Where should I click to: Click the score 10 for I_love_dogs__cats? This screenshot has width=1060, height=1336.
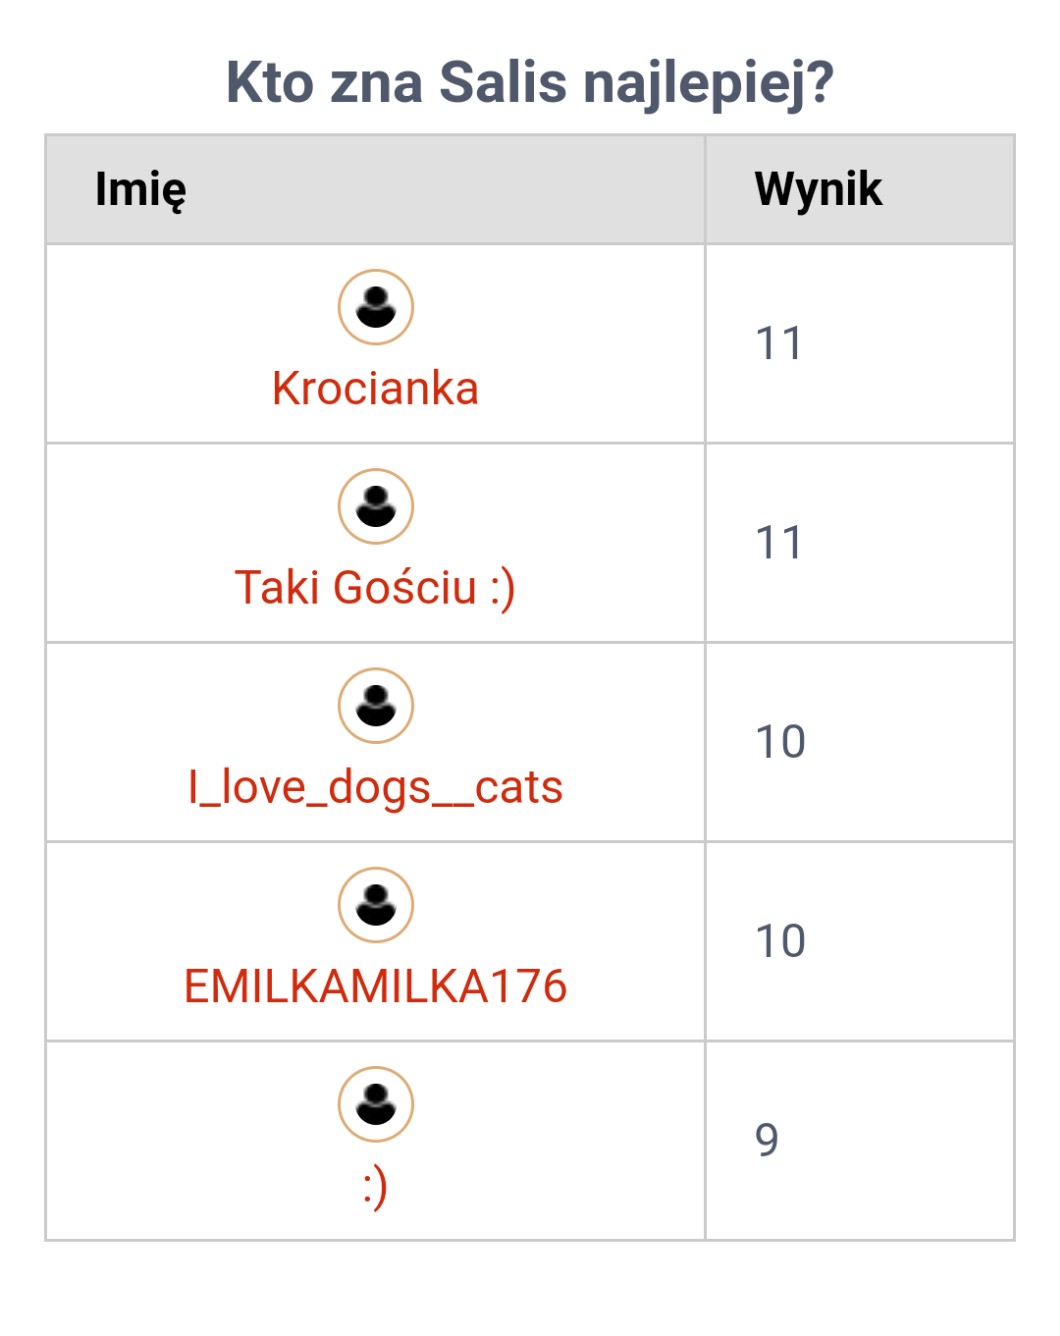780,742
